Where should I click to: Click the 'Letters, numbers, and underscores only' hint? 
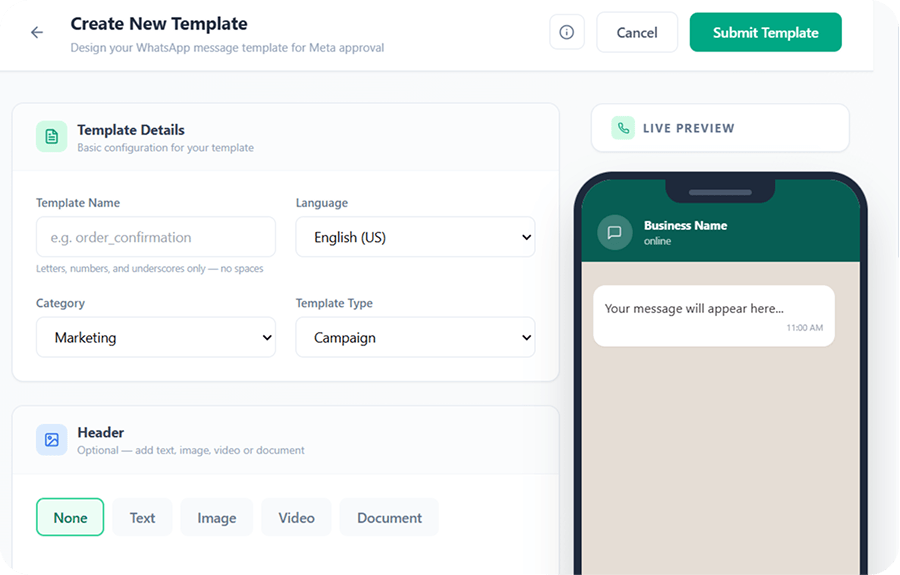click(x=150, y=269)
